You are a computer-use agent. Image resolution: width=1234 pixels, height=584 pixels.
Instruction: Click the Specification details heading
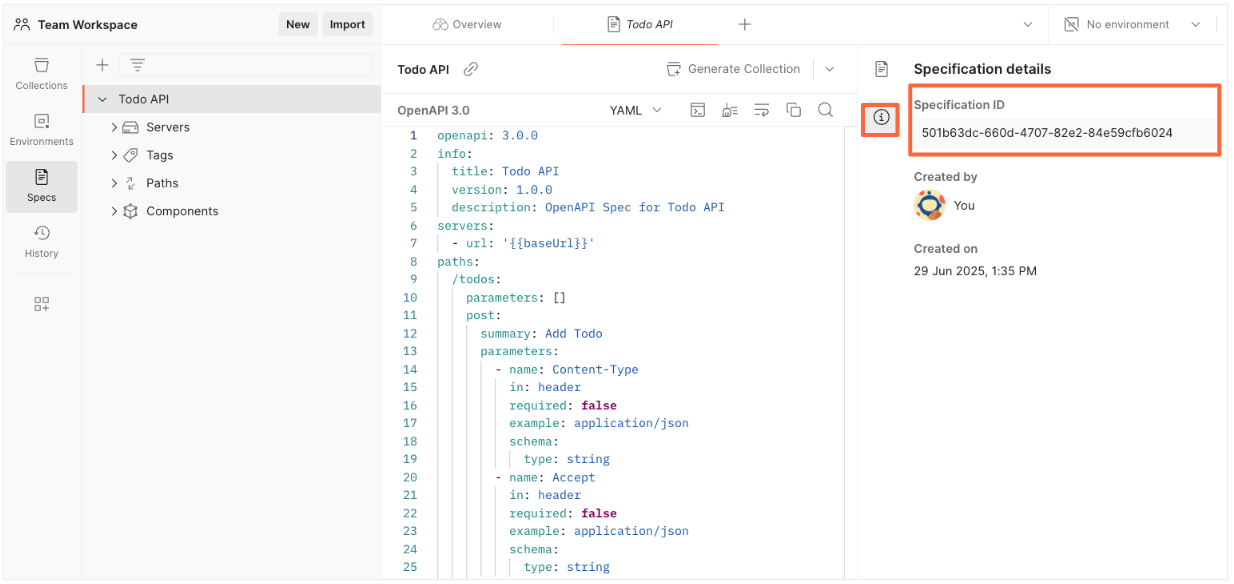pyautogui.click(x=982, y=69)
